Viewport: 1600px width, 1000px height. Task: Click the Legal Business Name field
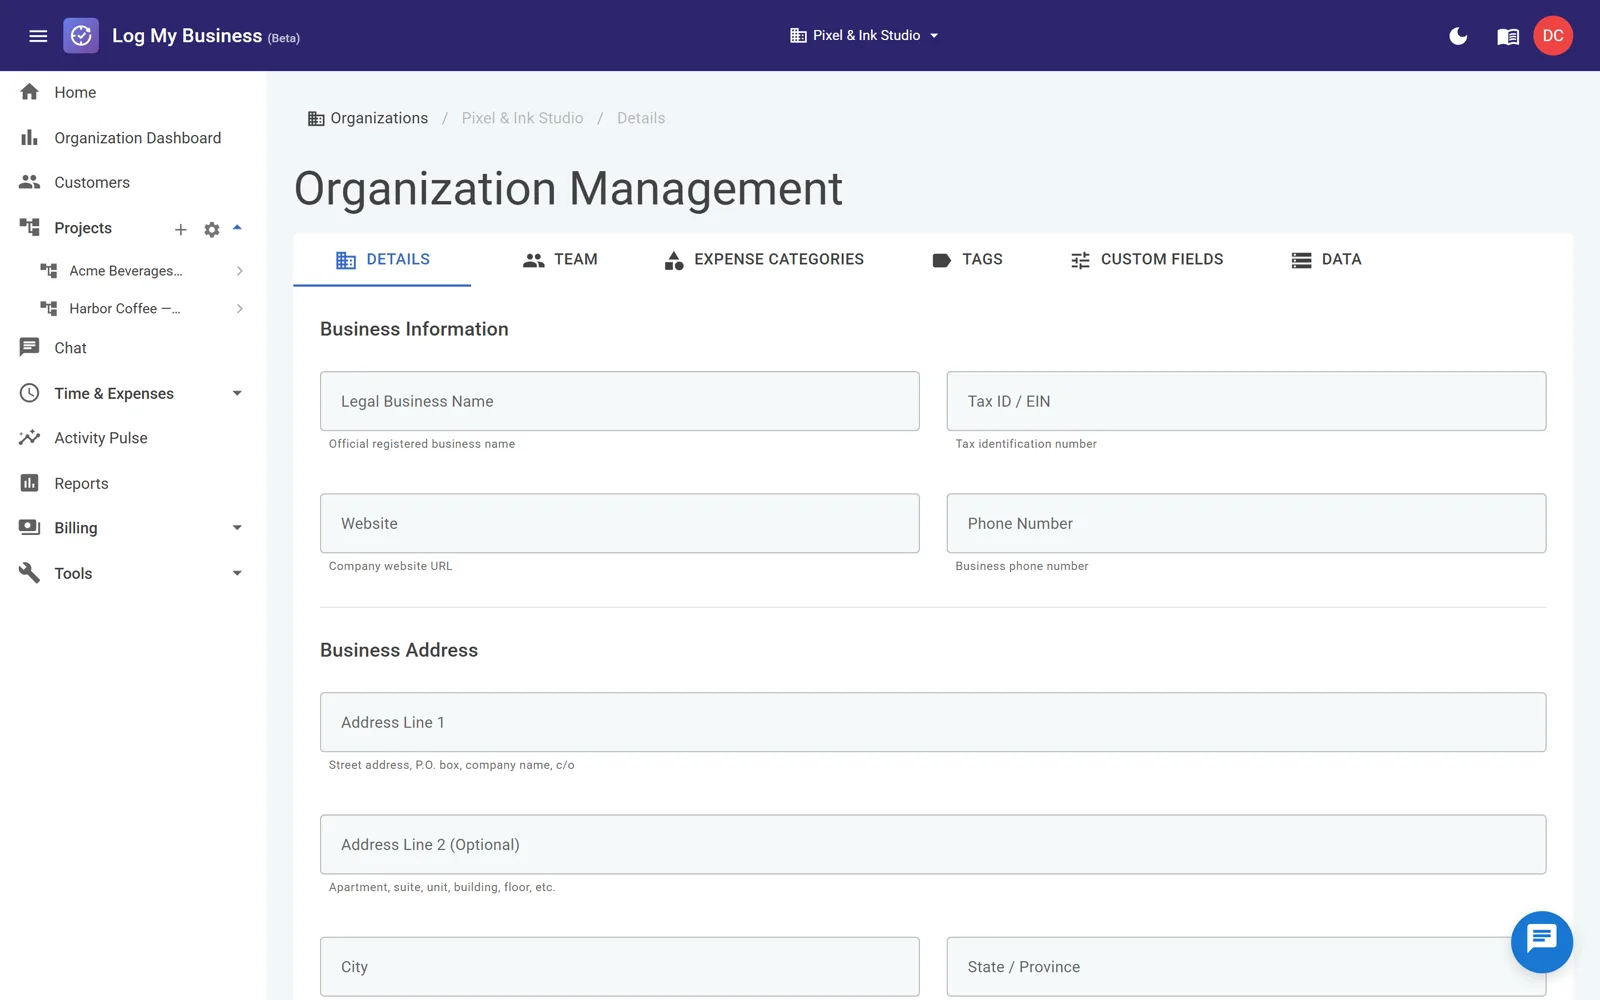tap(620, 401)
